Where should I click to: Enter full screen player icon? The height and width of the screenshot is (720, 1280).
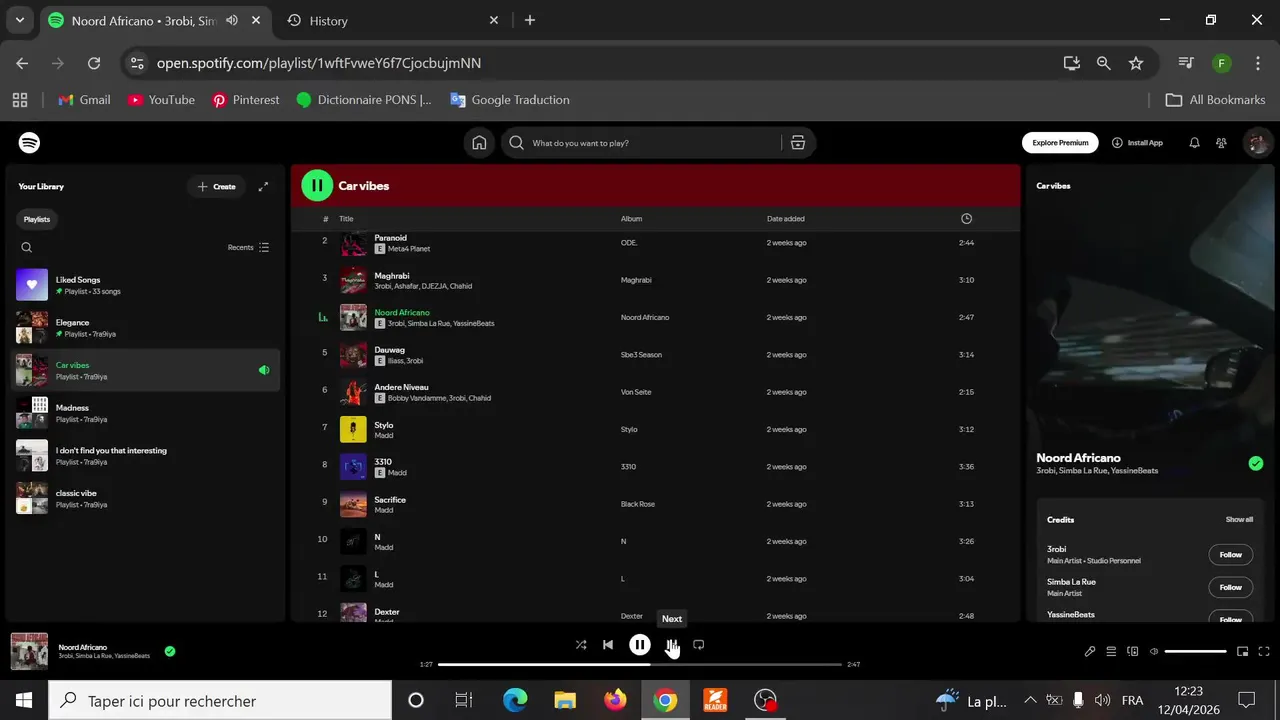[1264, 651]
